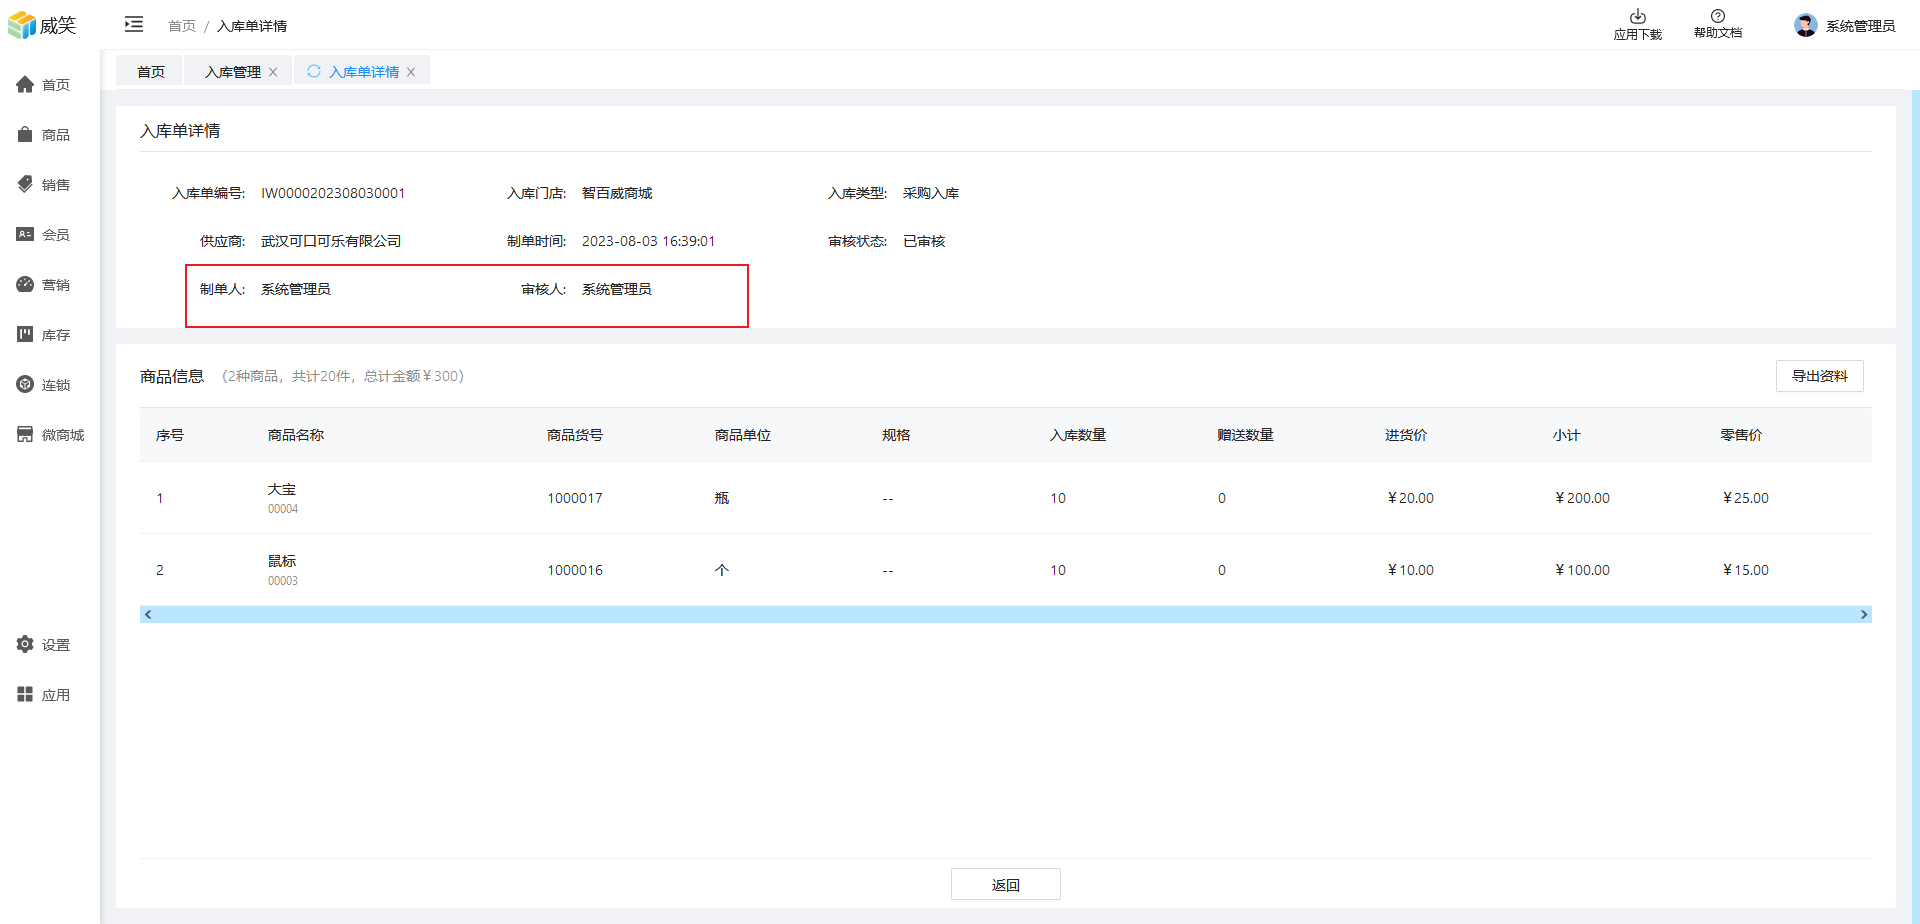Click the table scrollbar right arrow

(1863, 615)
